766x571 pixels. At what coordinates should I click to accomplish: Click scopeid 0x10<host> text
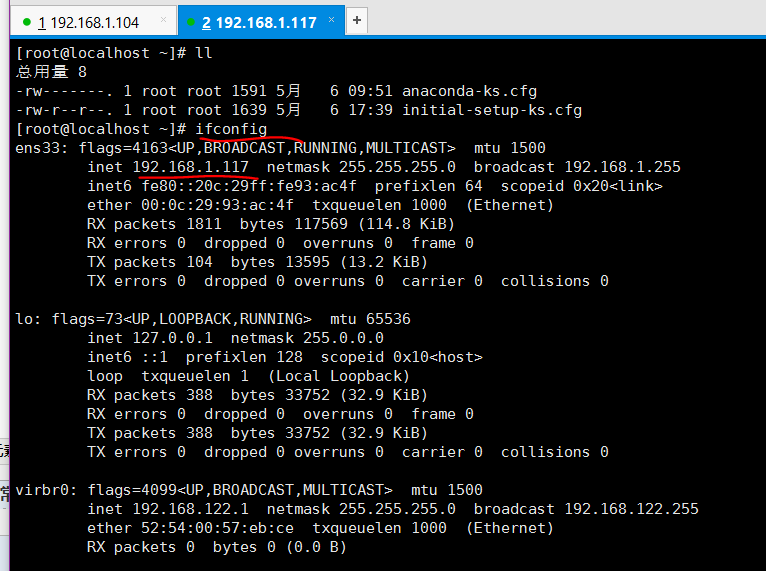coord(402,357)
